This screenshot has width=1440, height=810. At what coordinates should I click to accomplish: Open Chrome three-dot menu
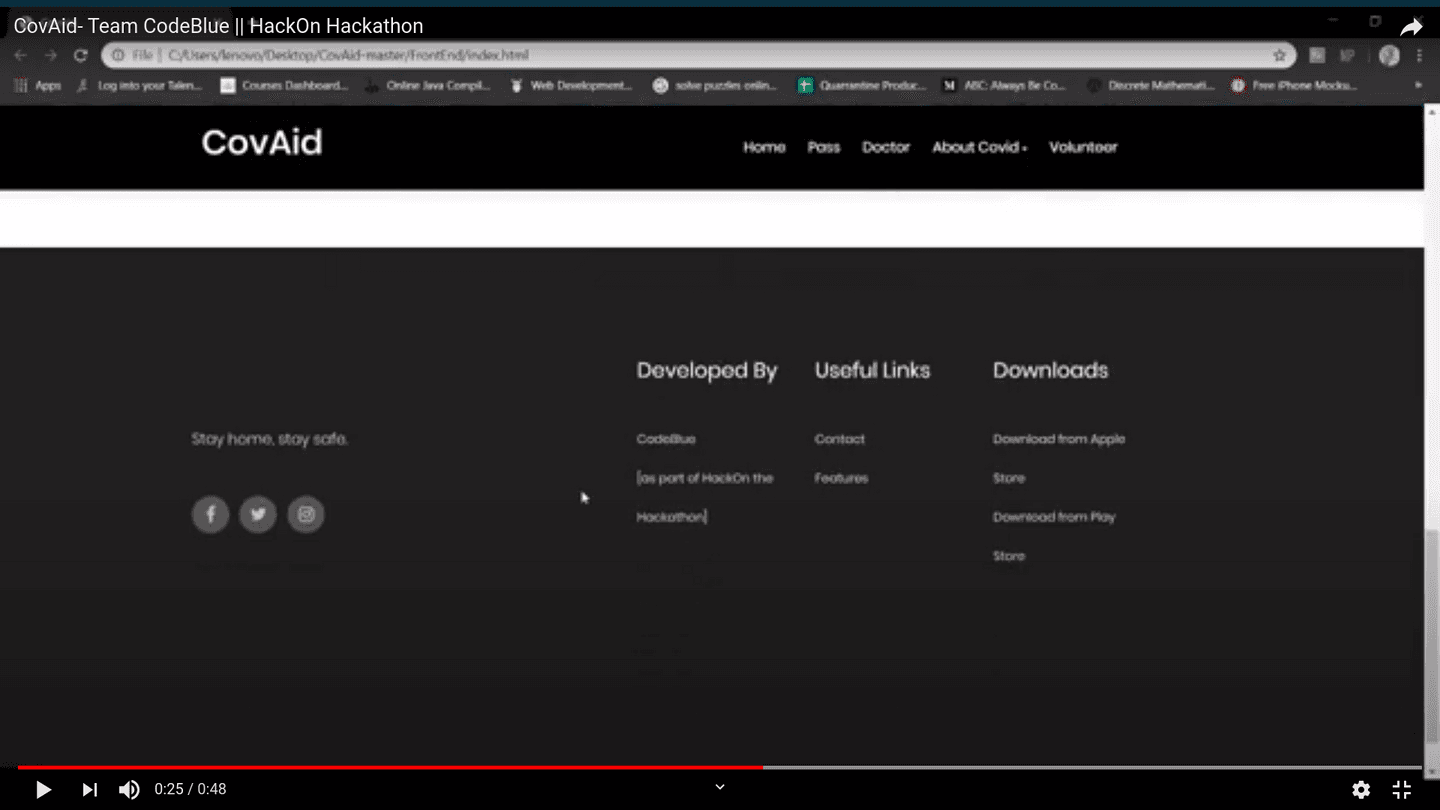click(1419, 56)
